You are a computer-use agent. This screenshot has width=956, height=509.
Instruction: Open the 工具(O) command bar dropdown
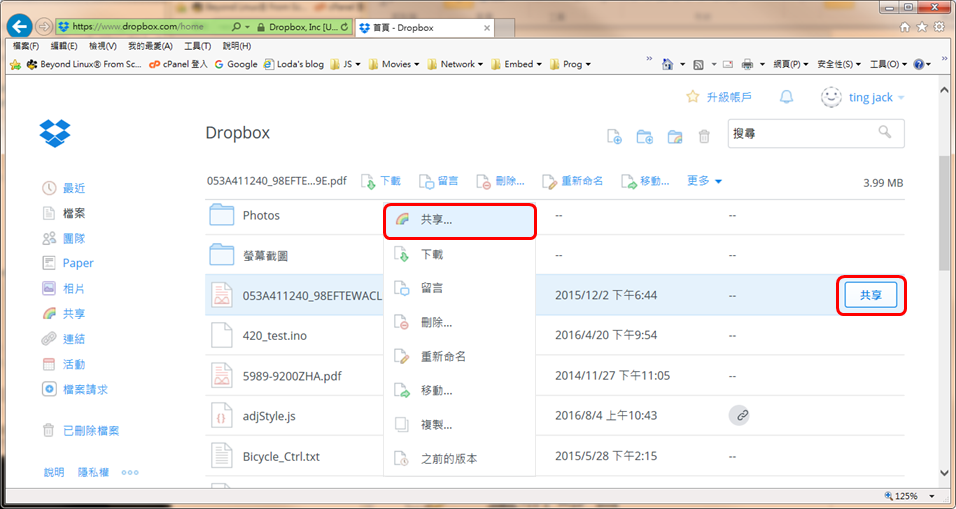(888, 64)
